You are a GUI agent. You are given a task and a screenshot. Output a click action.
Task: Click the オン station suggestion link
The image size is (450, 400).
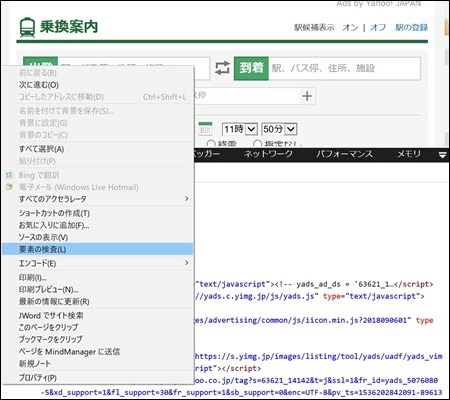pyautogui.click(x=350, y=27)
